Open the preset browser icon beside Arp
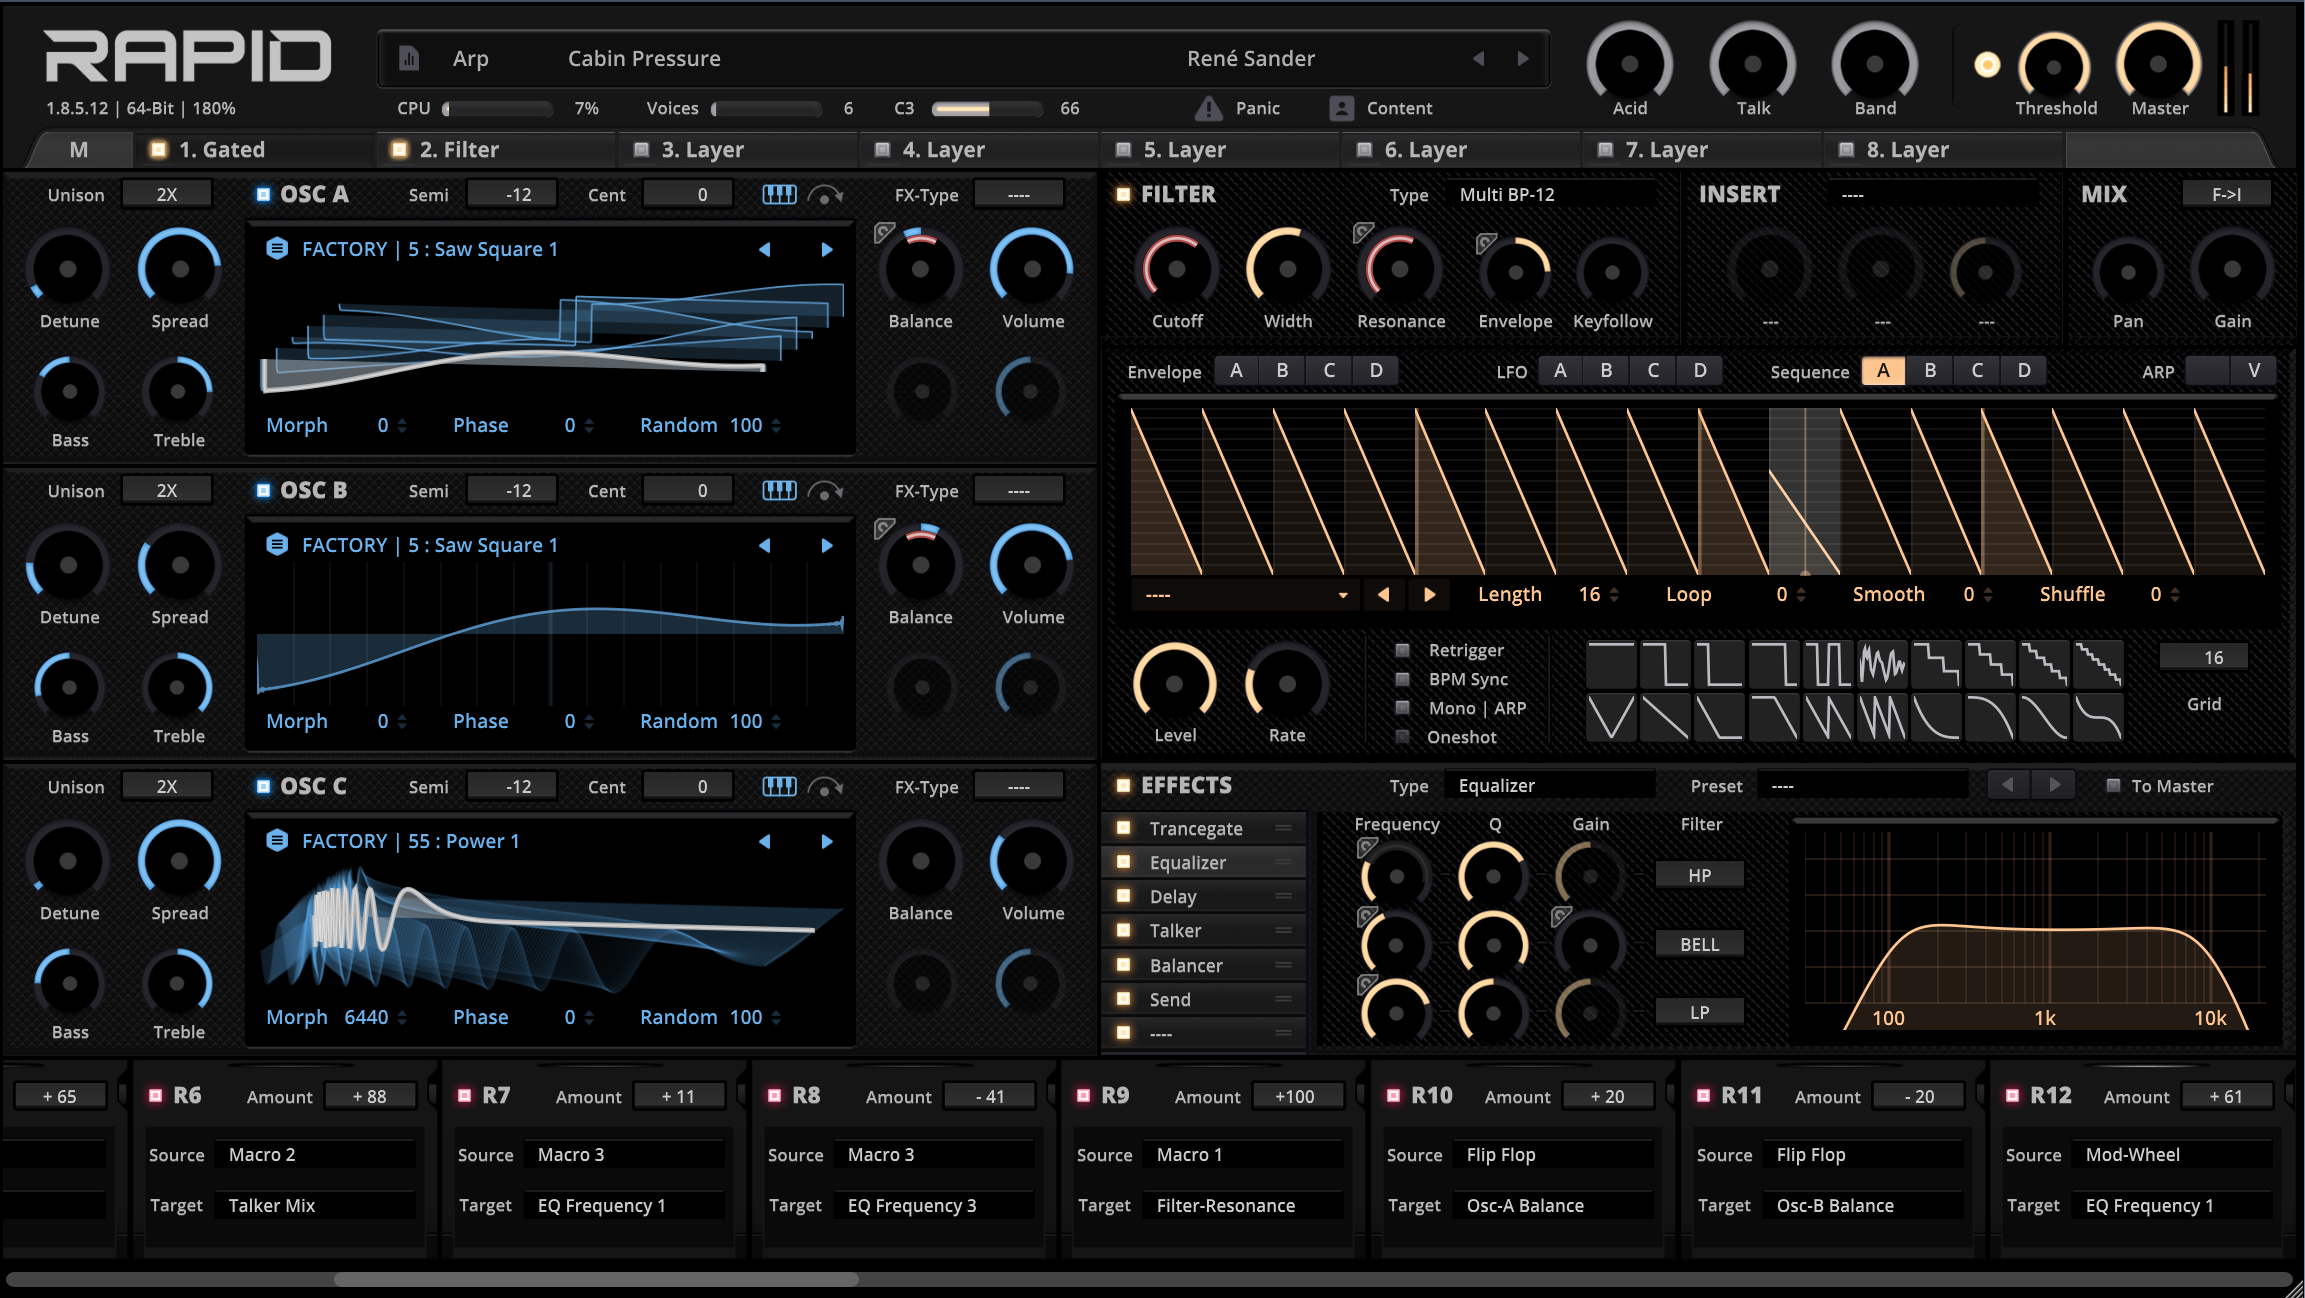The image size is (2305, 1298). (x=409, y=59)
